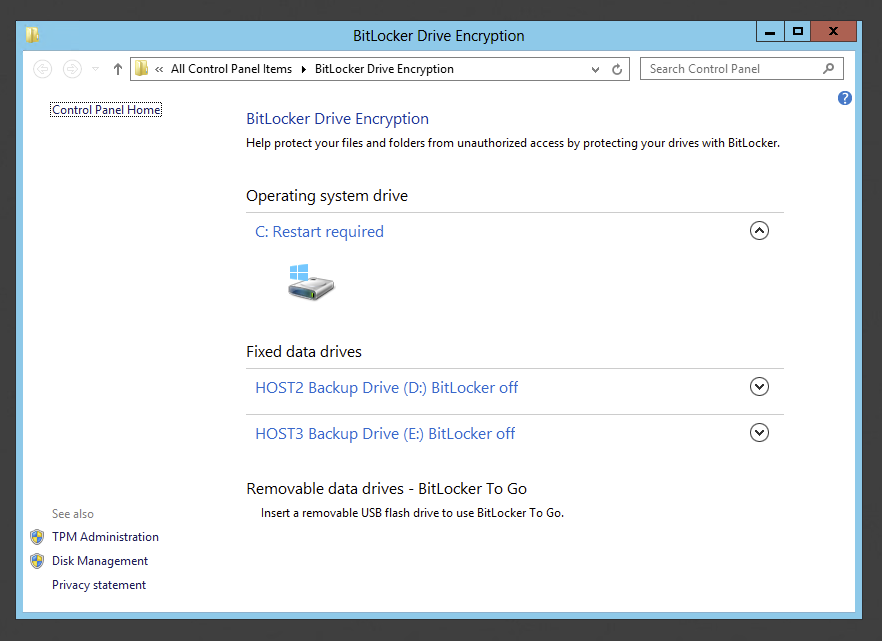Click the C: operating system drive icon
Screen dimensions: 882x641
point(311,283)
